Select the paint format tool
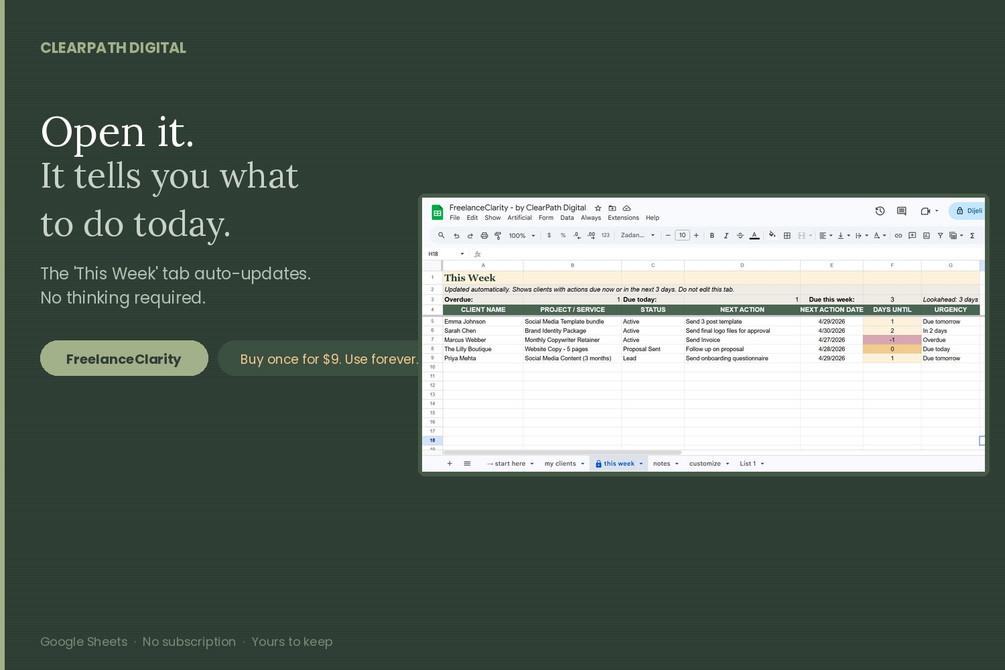Viewport: 1005px width, 670px height. click(x=497, y=235)
